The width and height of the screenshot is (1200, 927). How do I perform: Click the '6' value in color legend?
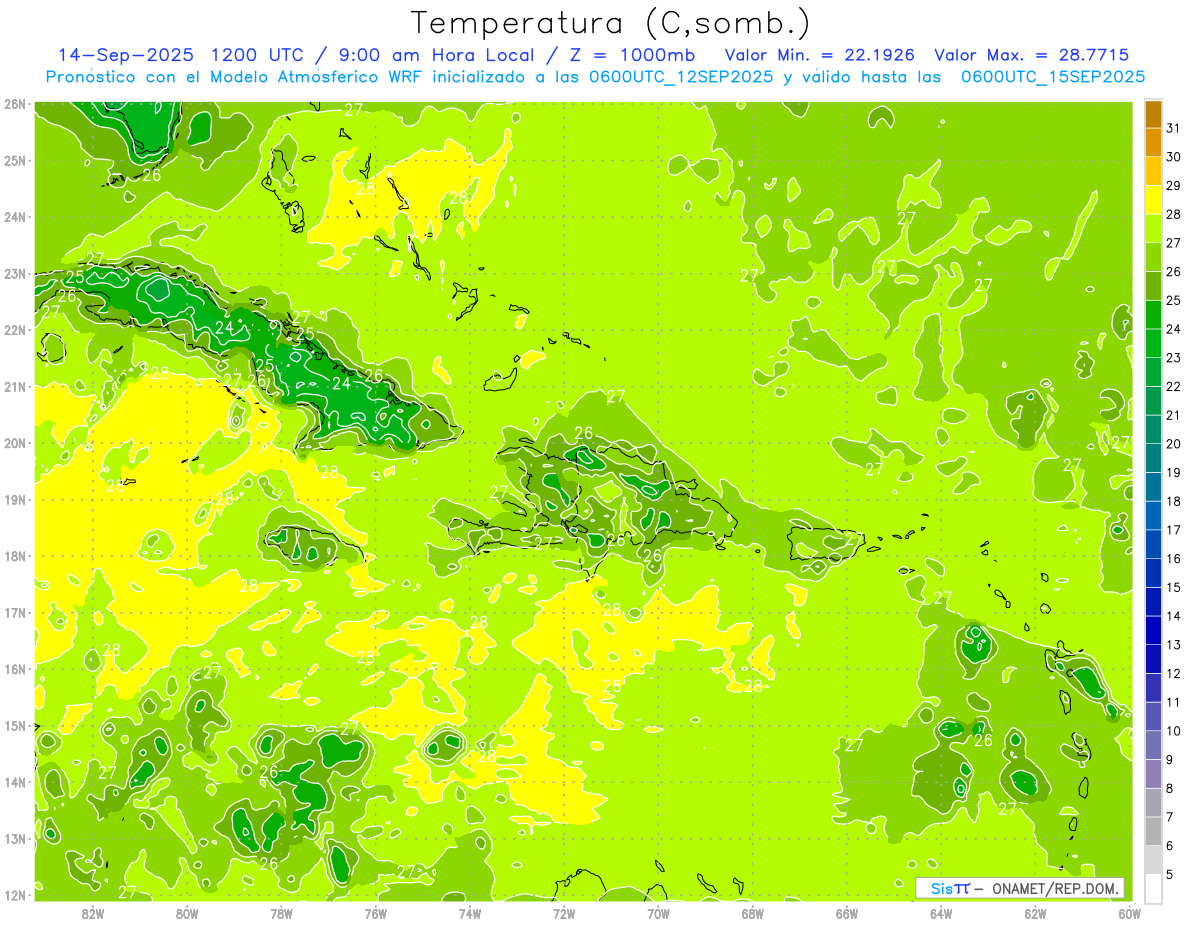1170,846
